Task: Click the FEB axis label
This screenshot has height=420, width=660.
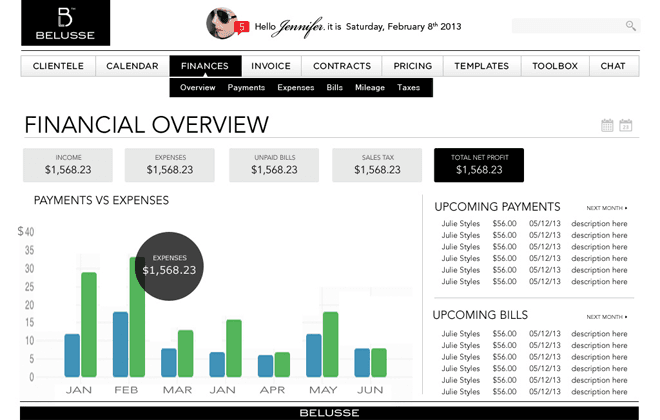Action: click(126, 390)
